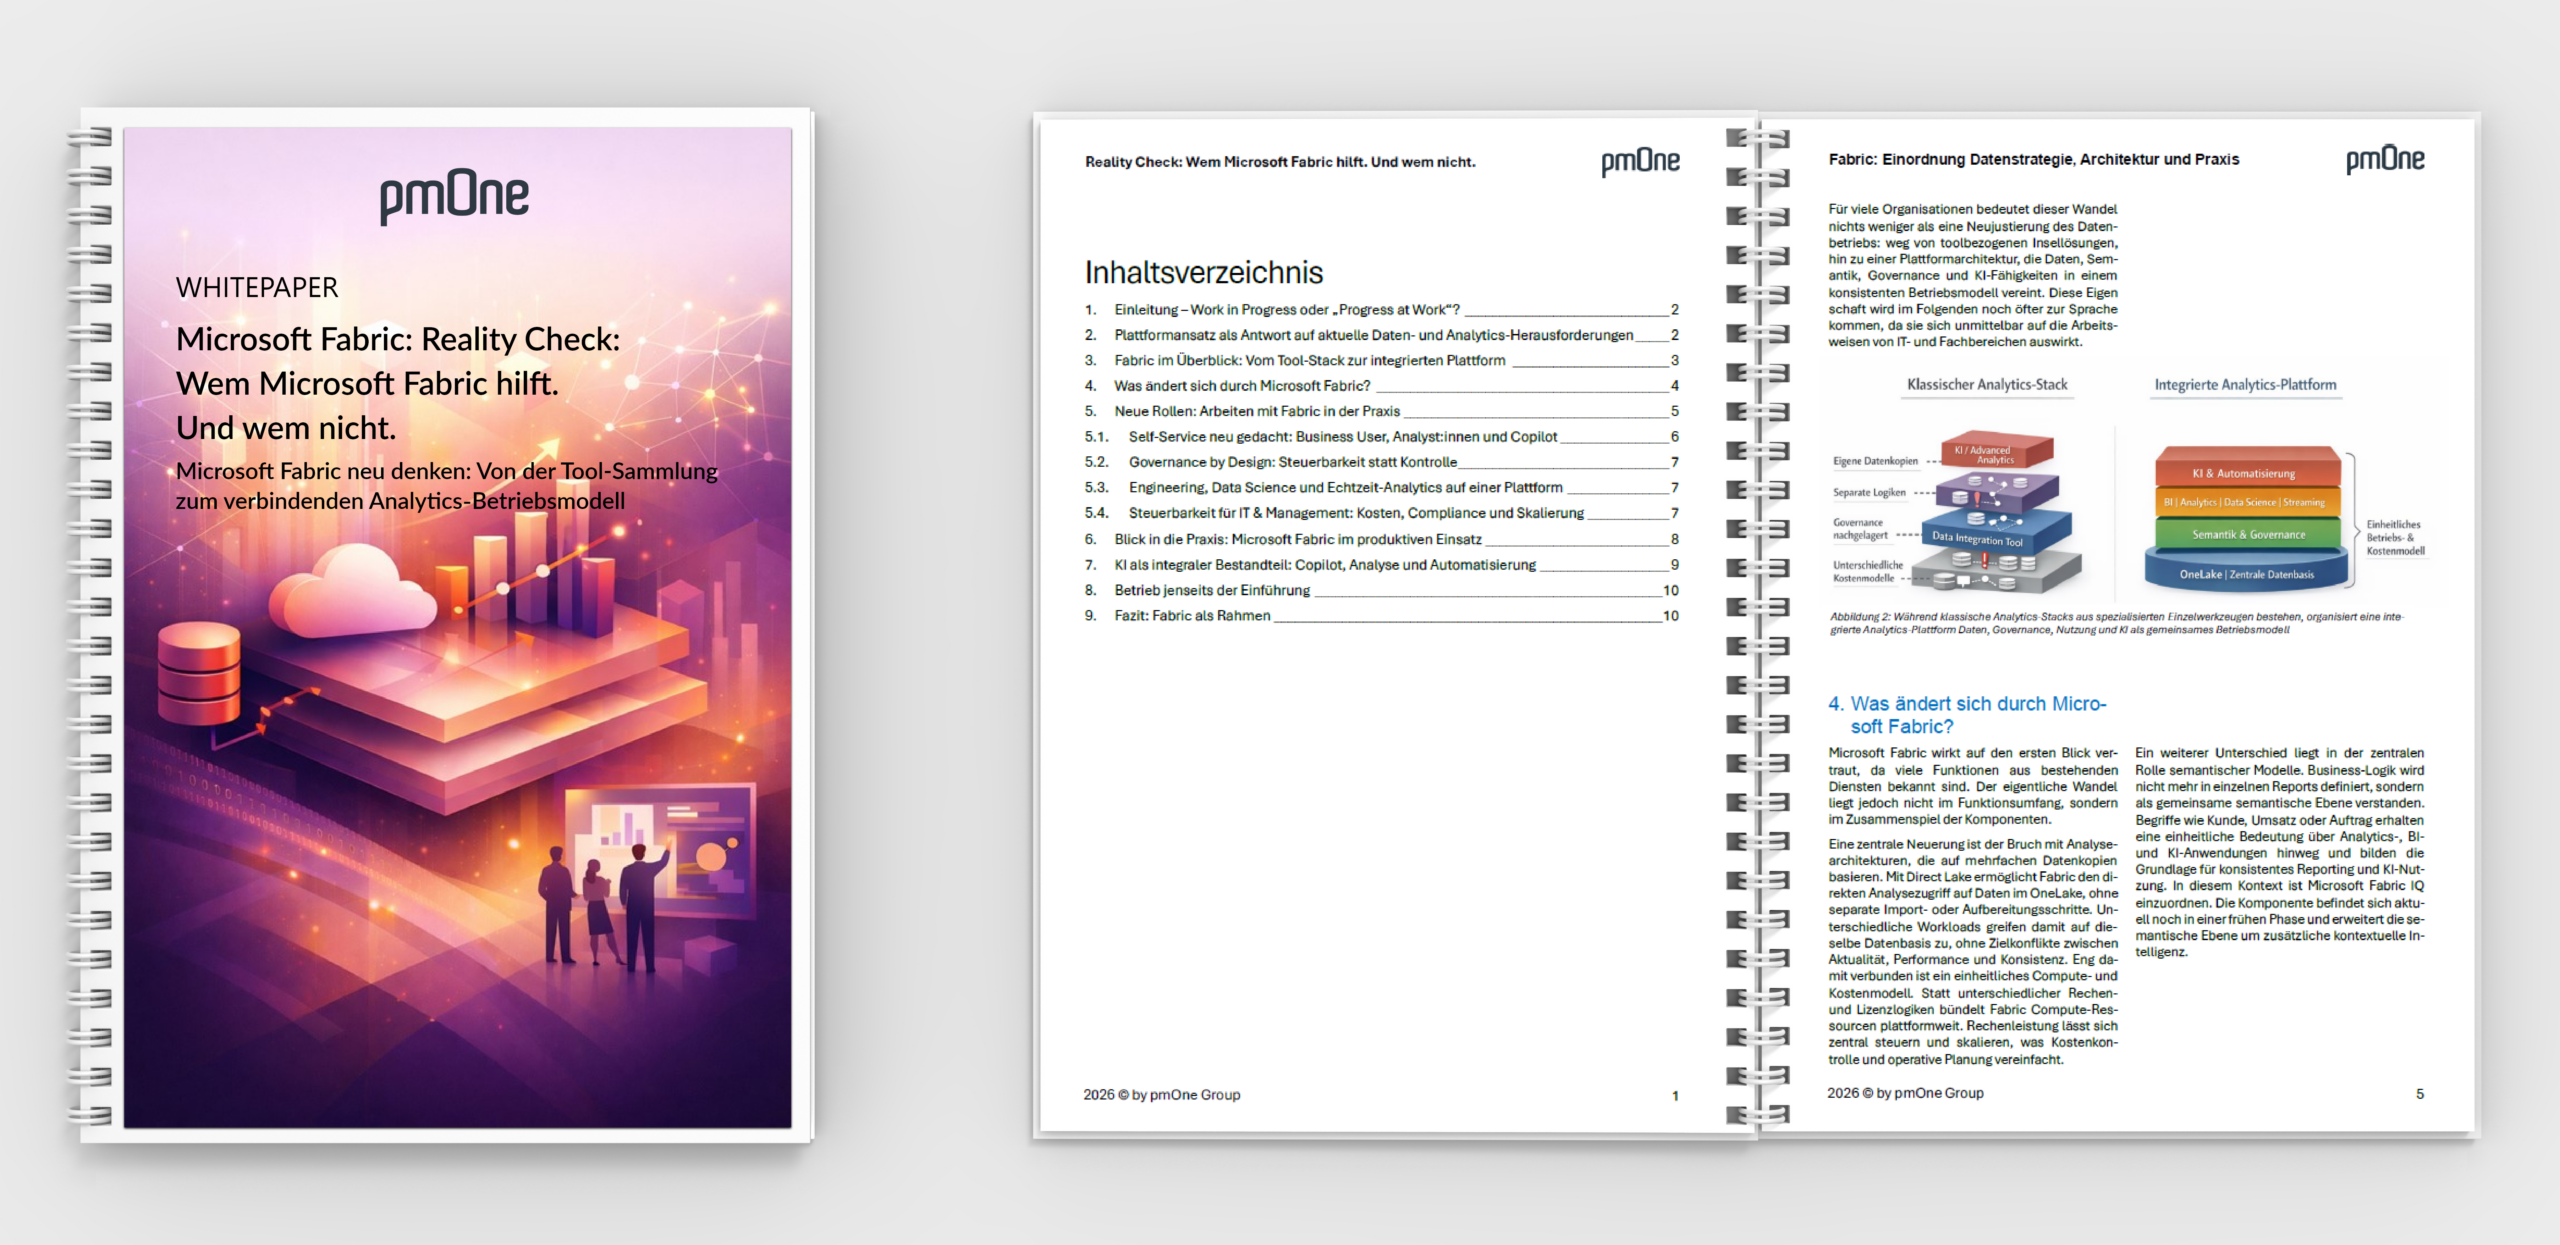The width and height of the screenshot is (2560, 1245).
Task: Open contents entry 8 'Betrieb jenseits der Einführung'
Action: coord(1382,591)
